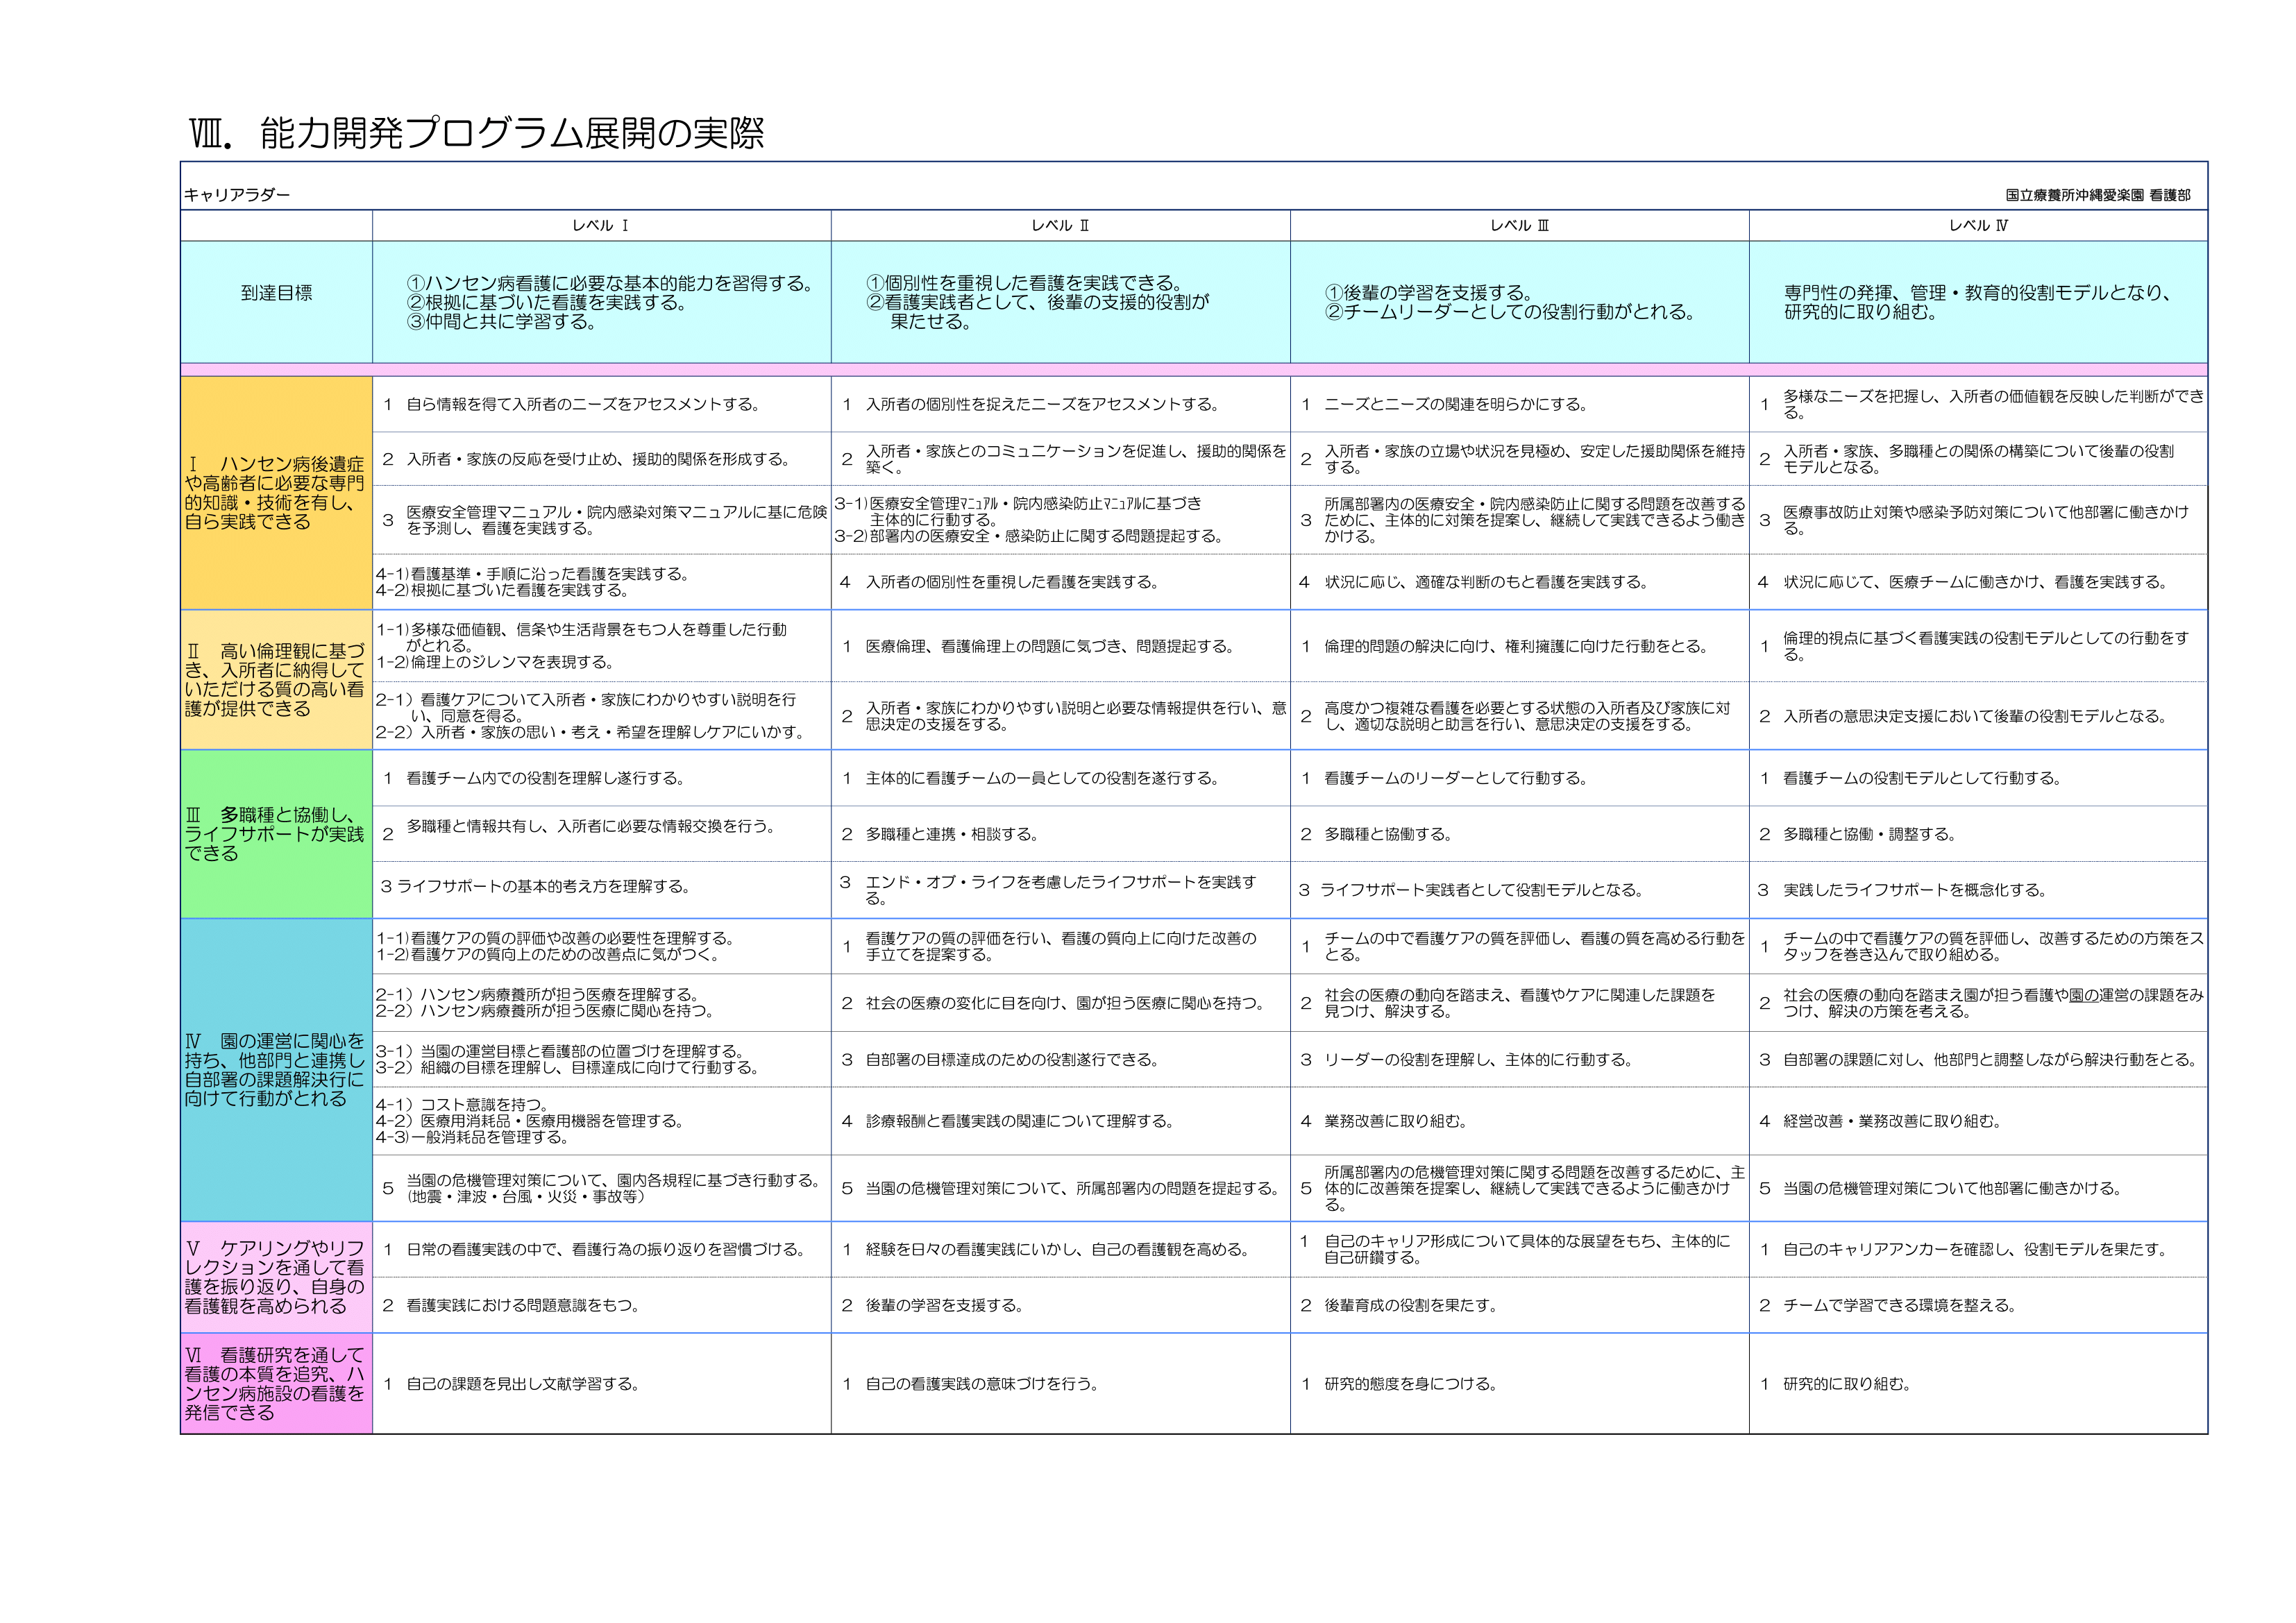
Task: Click Level Ⅳ goal 専門性の発揮 cell
Action: [x=1977, y=302]
